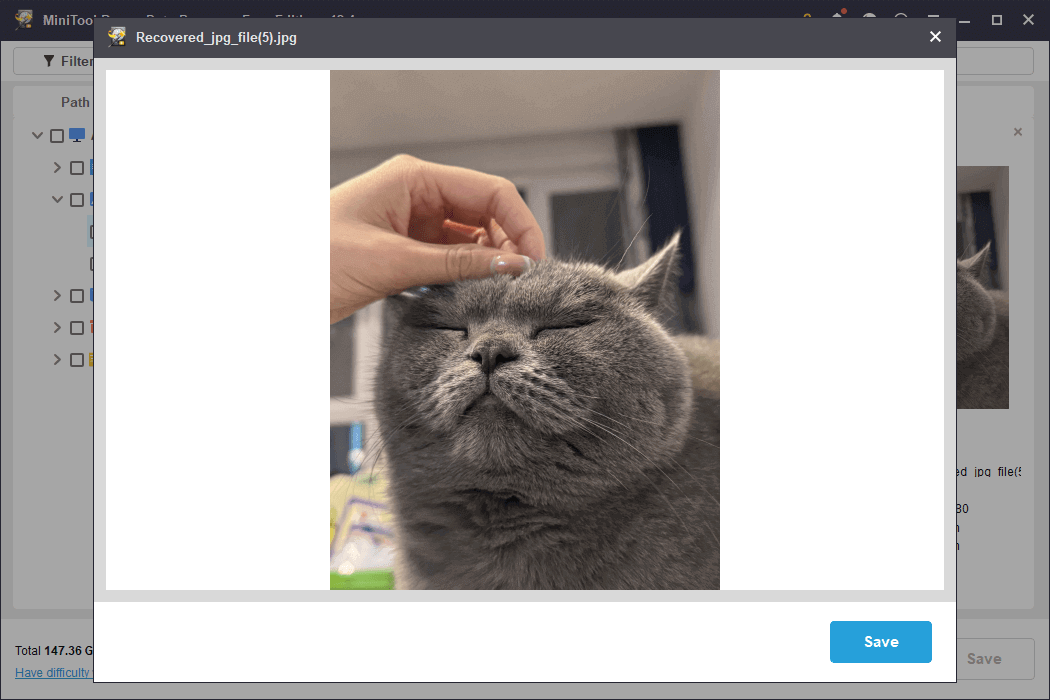
Task: Click the greyed Save button in main window
Action: pyautogui.click(x=994, y=658)
